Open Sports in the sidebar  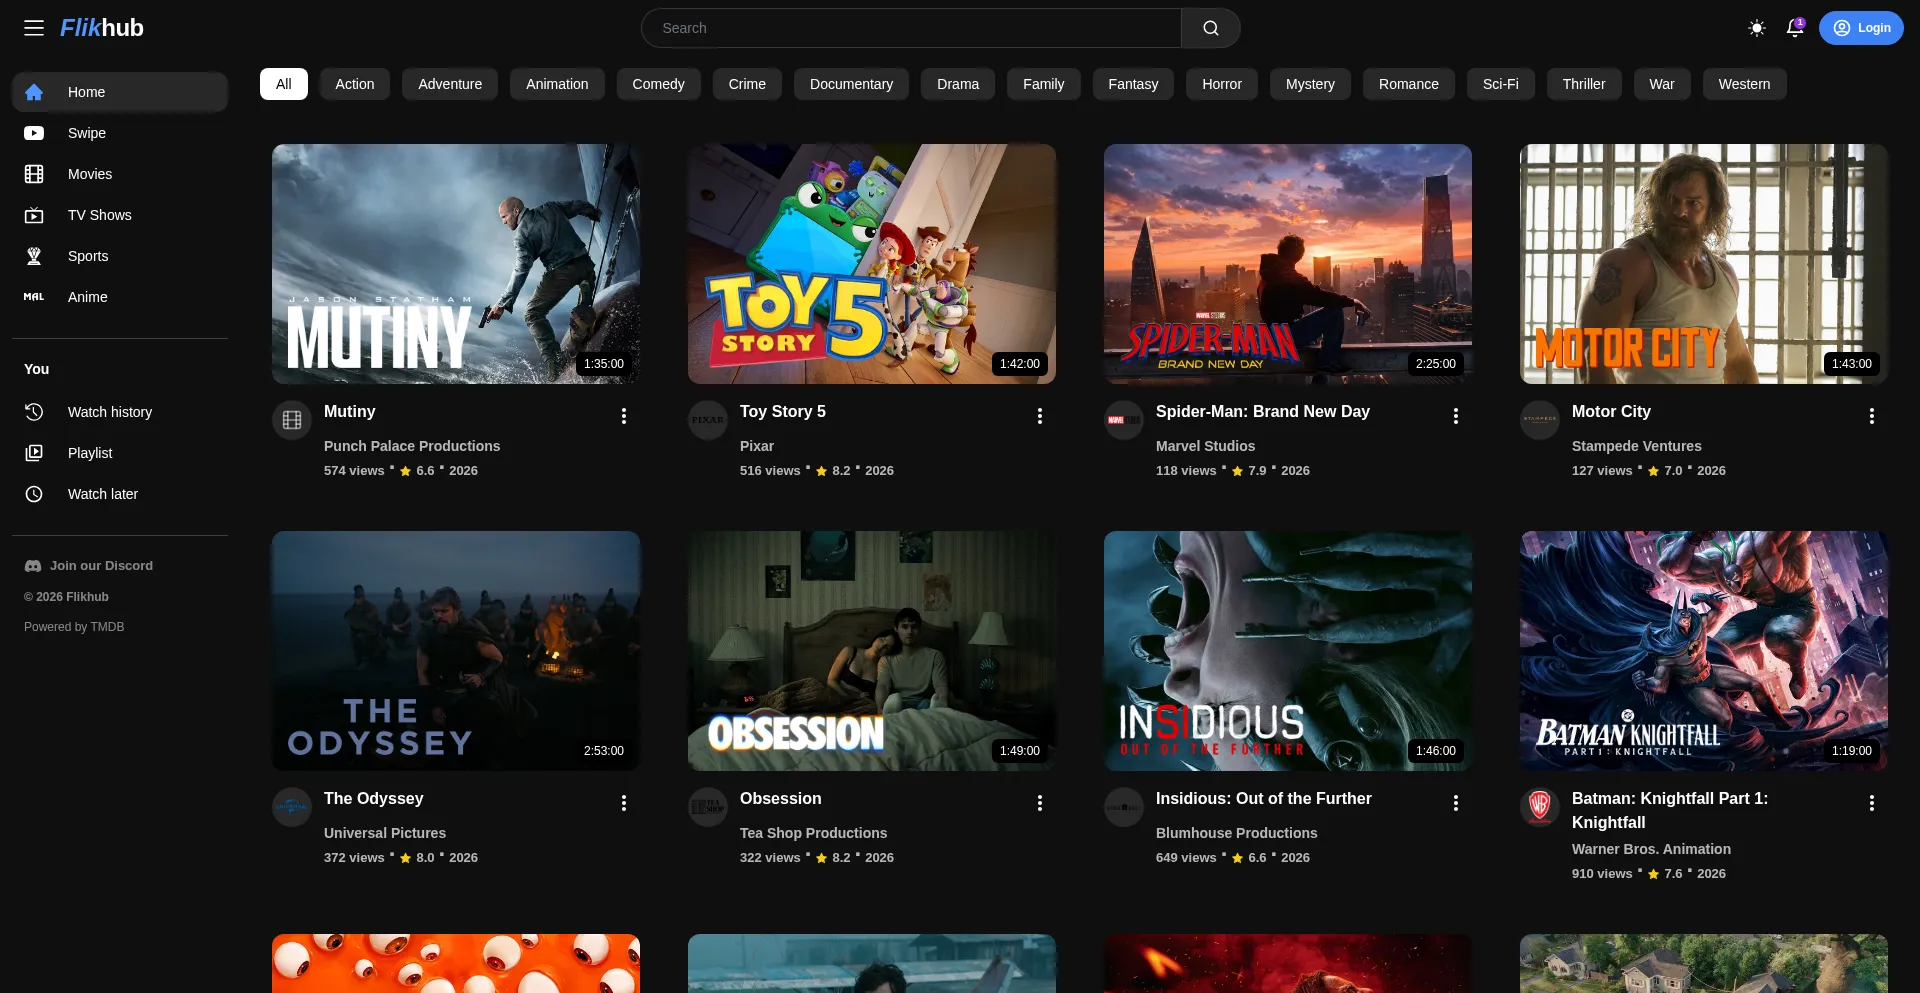point(120,256)
